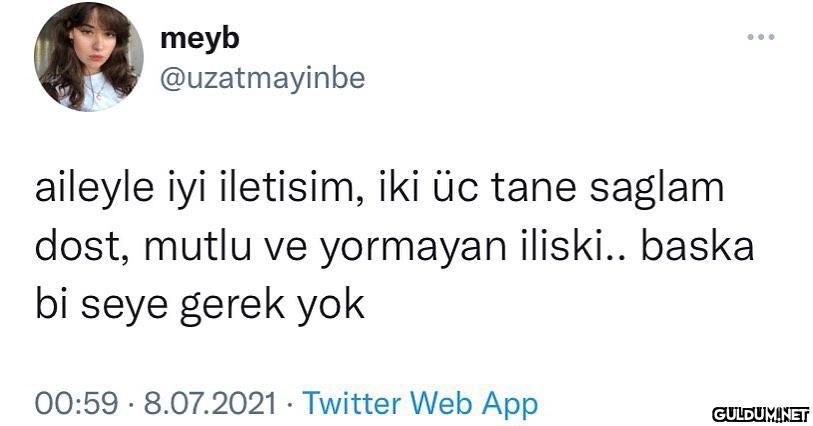Click the word seye in the tweet
This screenshot has height=426, width=813.
point(124,307)
